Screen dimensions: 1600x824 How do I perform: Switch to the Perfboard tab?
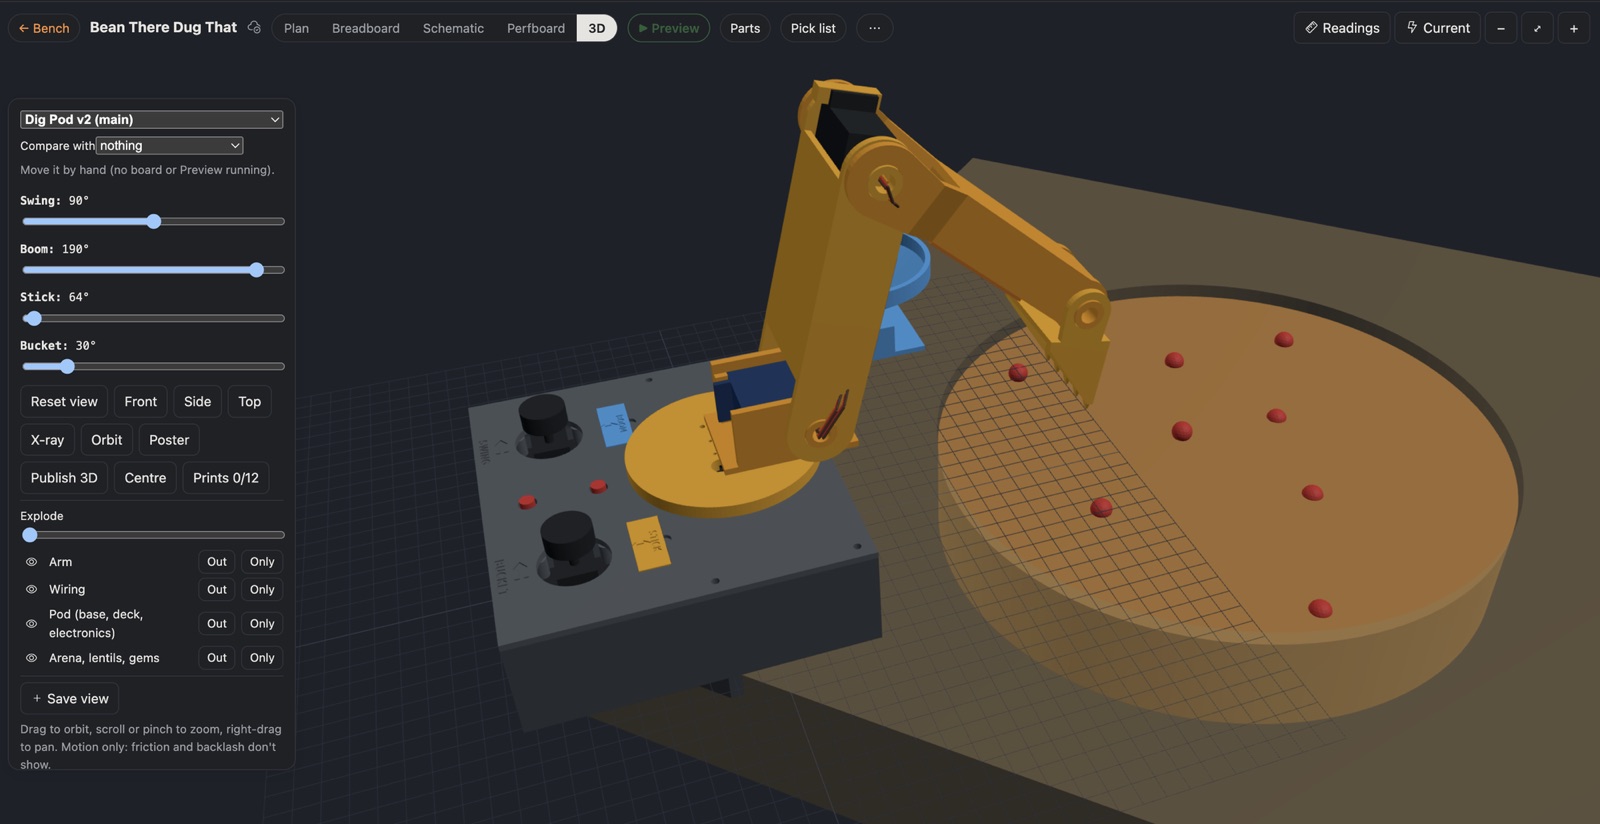click(x=536, y=28)
